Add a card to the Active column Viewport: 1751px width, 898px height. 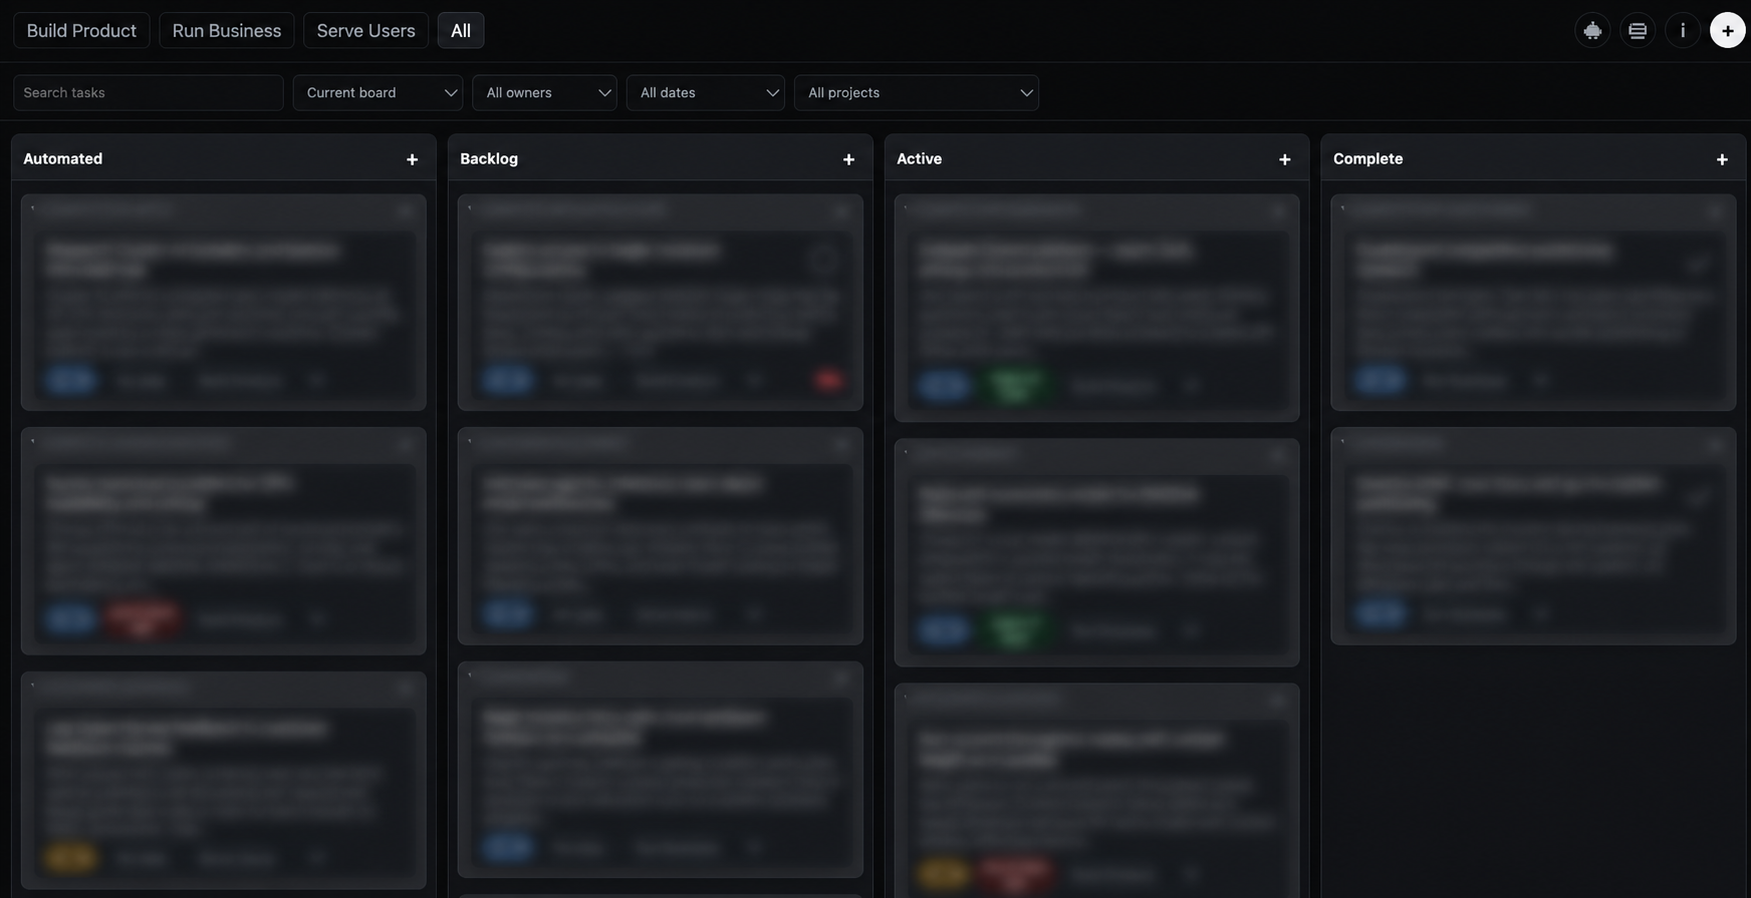tap(1285, 160)
